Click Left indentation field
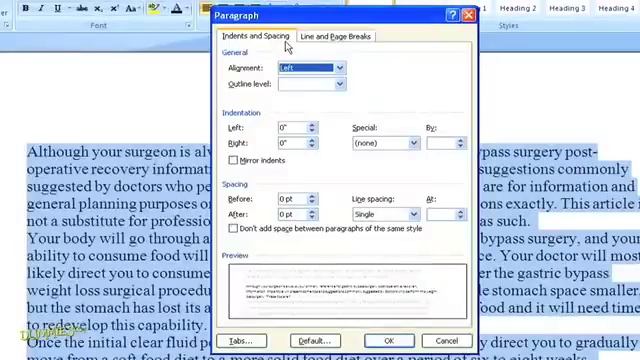Image resolution: width=640 pixels, height=360 pixels. 292,128
